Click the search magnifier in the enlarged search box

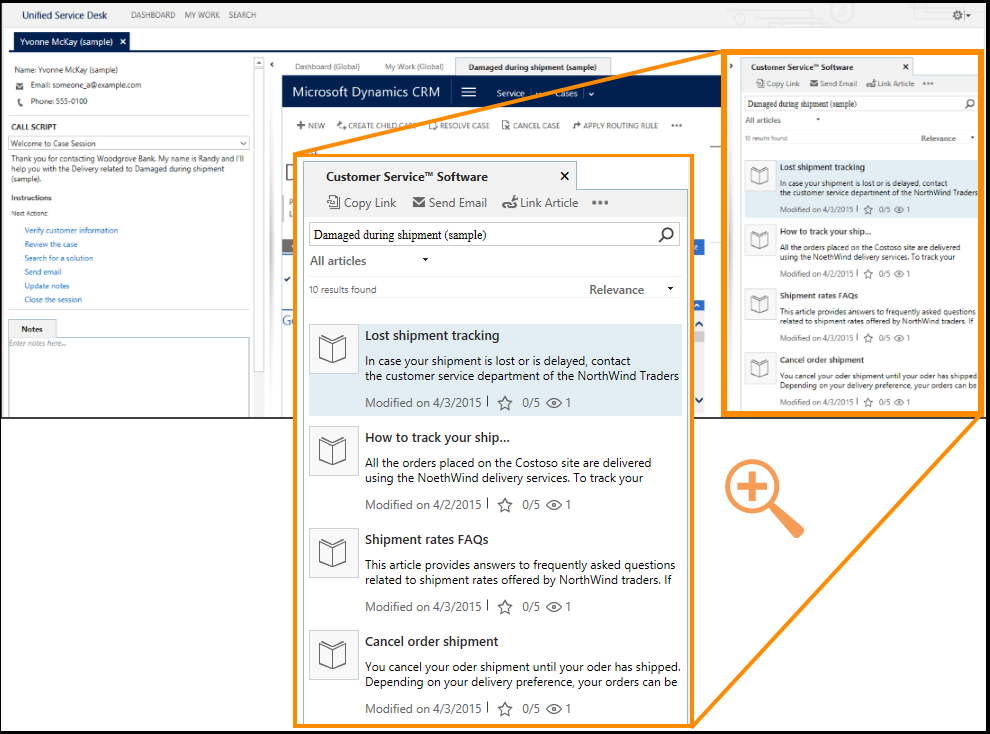click(666, 235)
